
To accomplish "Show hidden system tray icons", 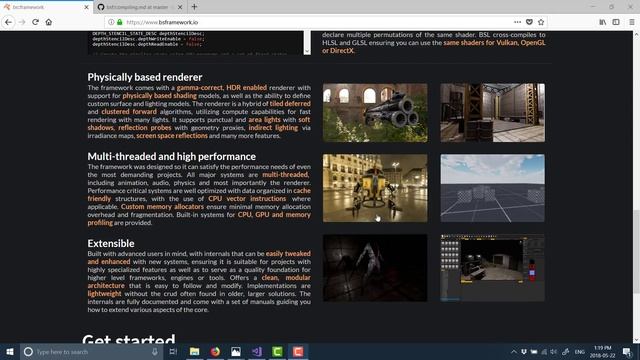I will click(513, 352).
